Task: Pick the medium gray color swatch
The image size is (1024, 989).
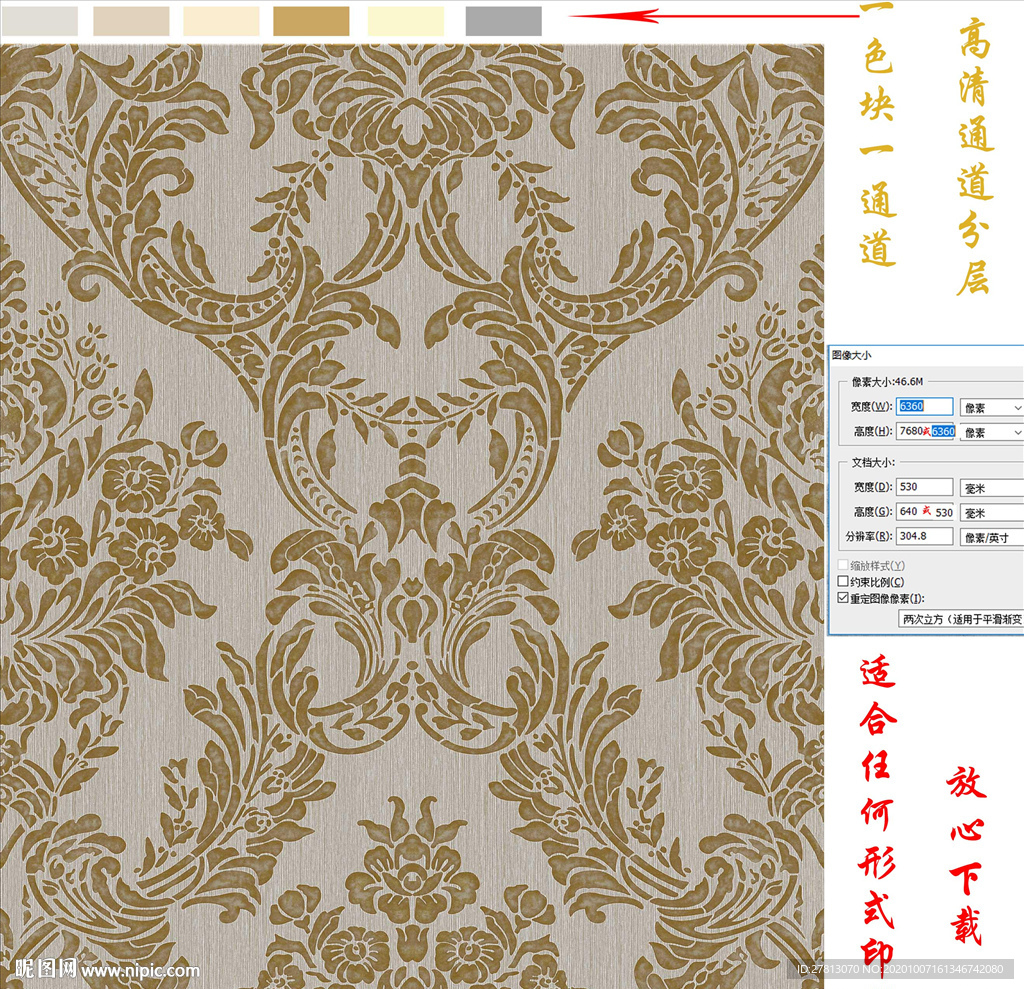Action: tap(504, 21)
